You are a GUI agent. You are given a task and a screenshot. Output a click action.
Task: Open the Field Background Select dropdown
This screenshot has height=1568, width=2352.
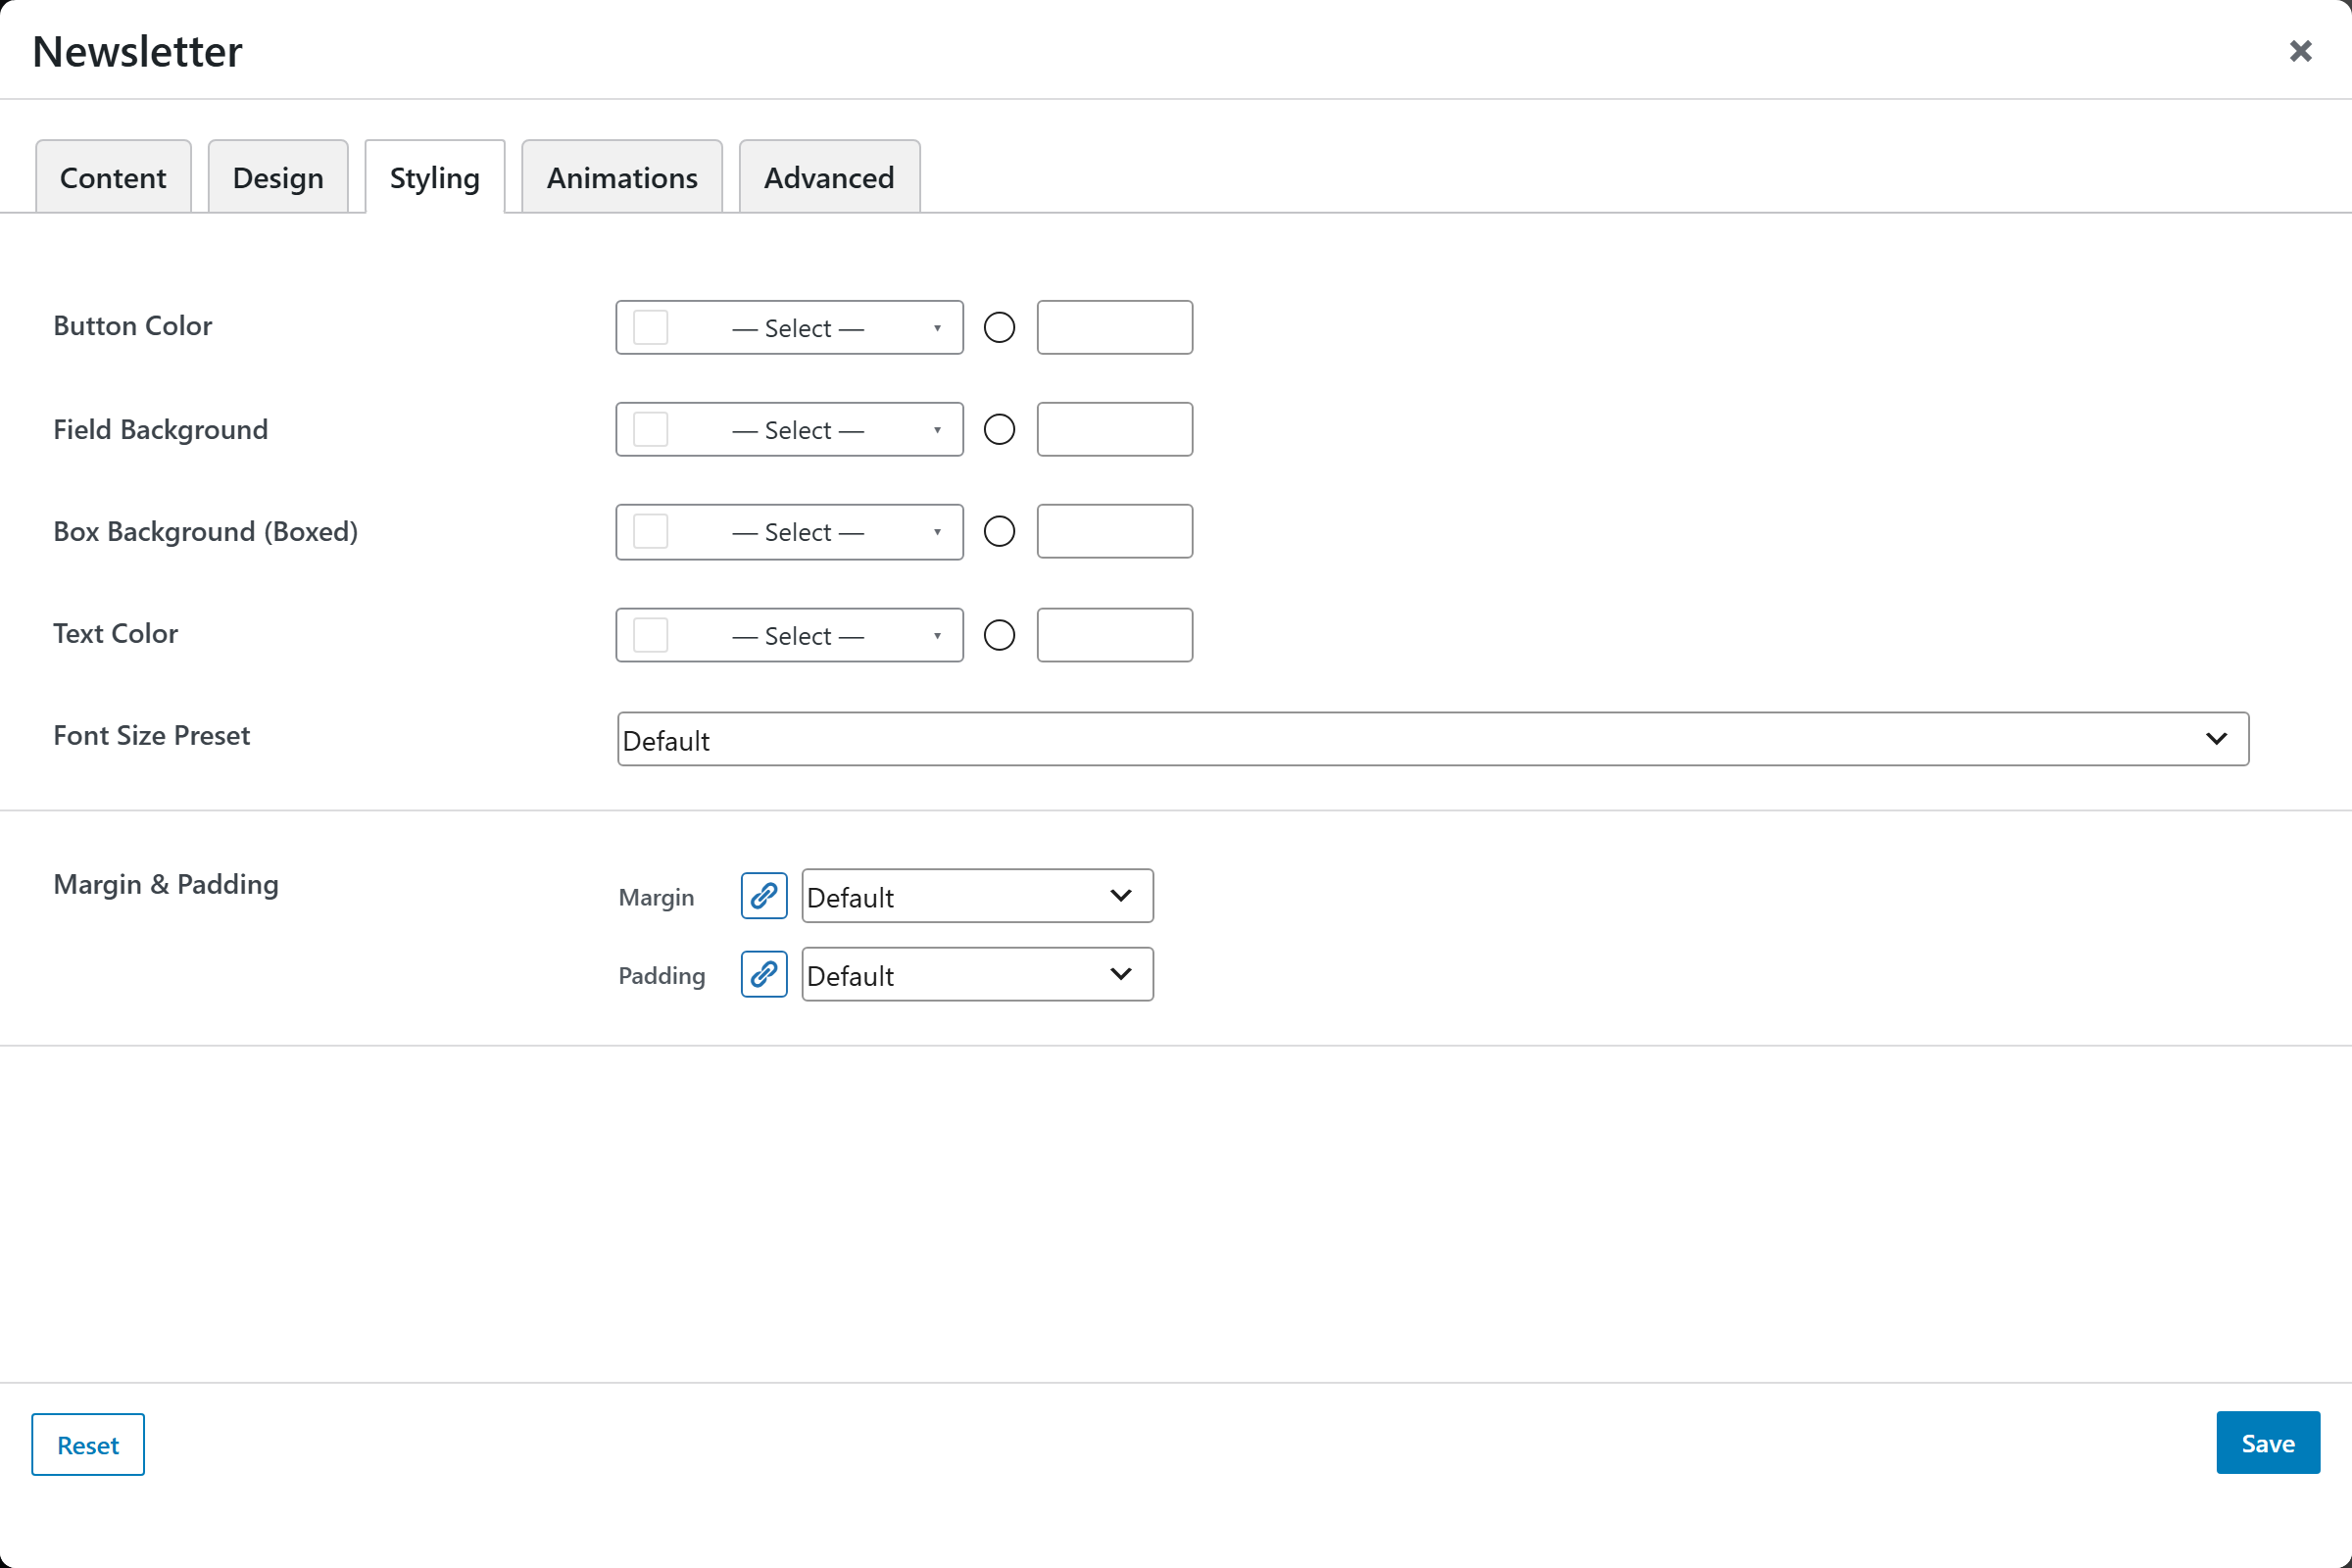(x=789, y=429)
